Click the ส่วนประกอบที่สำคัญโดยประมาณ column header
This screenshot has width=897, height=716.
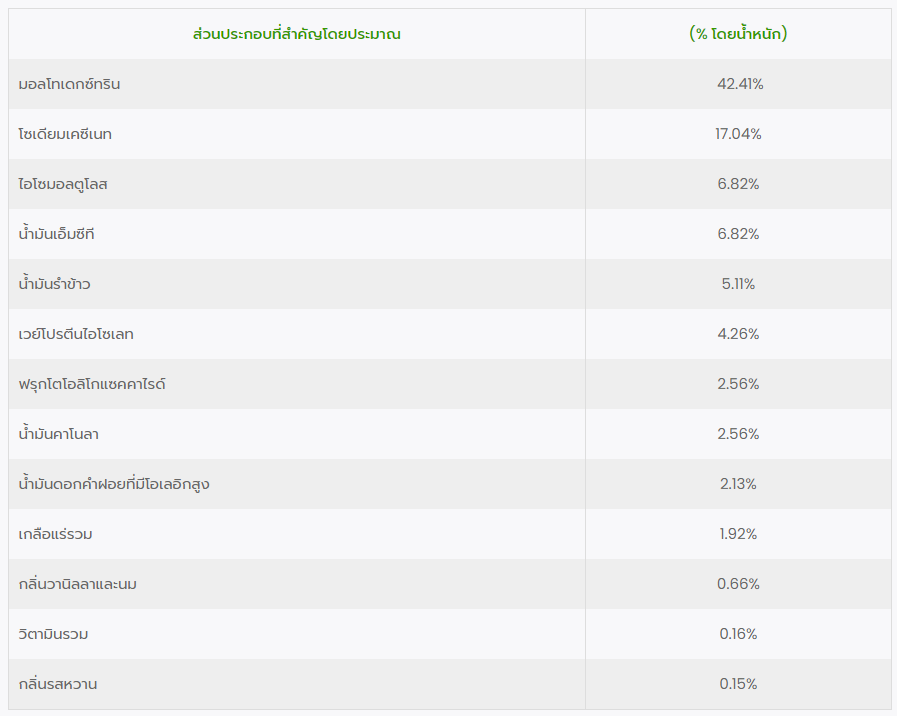297,34
